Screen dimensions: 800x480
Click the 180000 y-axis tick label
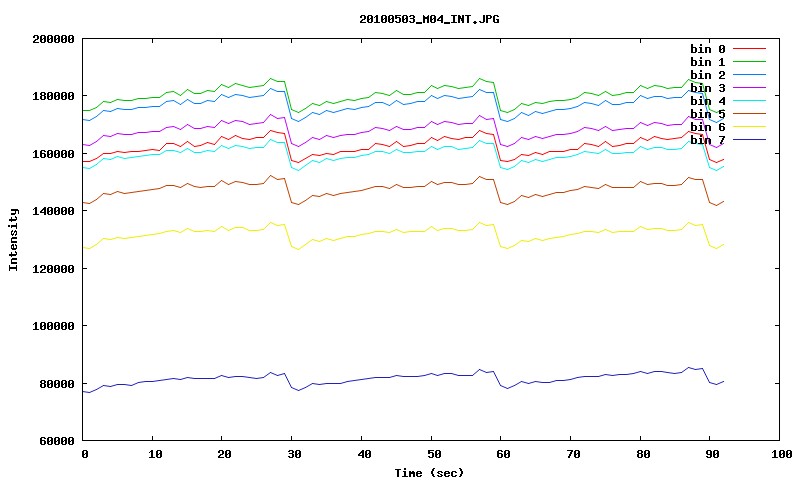tap(53, 96)
